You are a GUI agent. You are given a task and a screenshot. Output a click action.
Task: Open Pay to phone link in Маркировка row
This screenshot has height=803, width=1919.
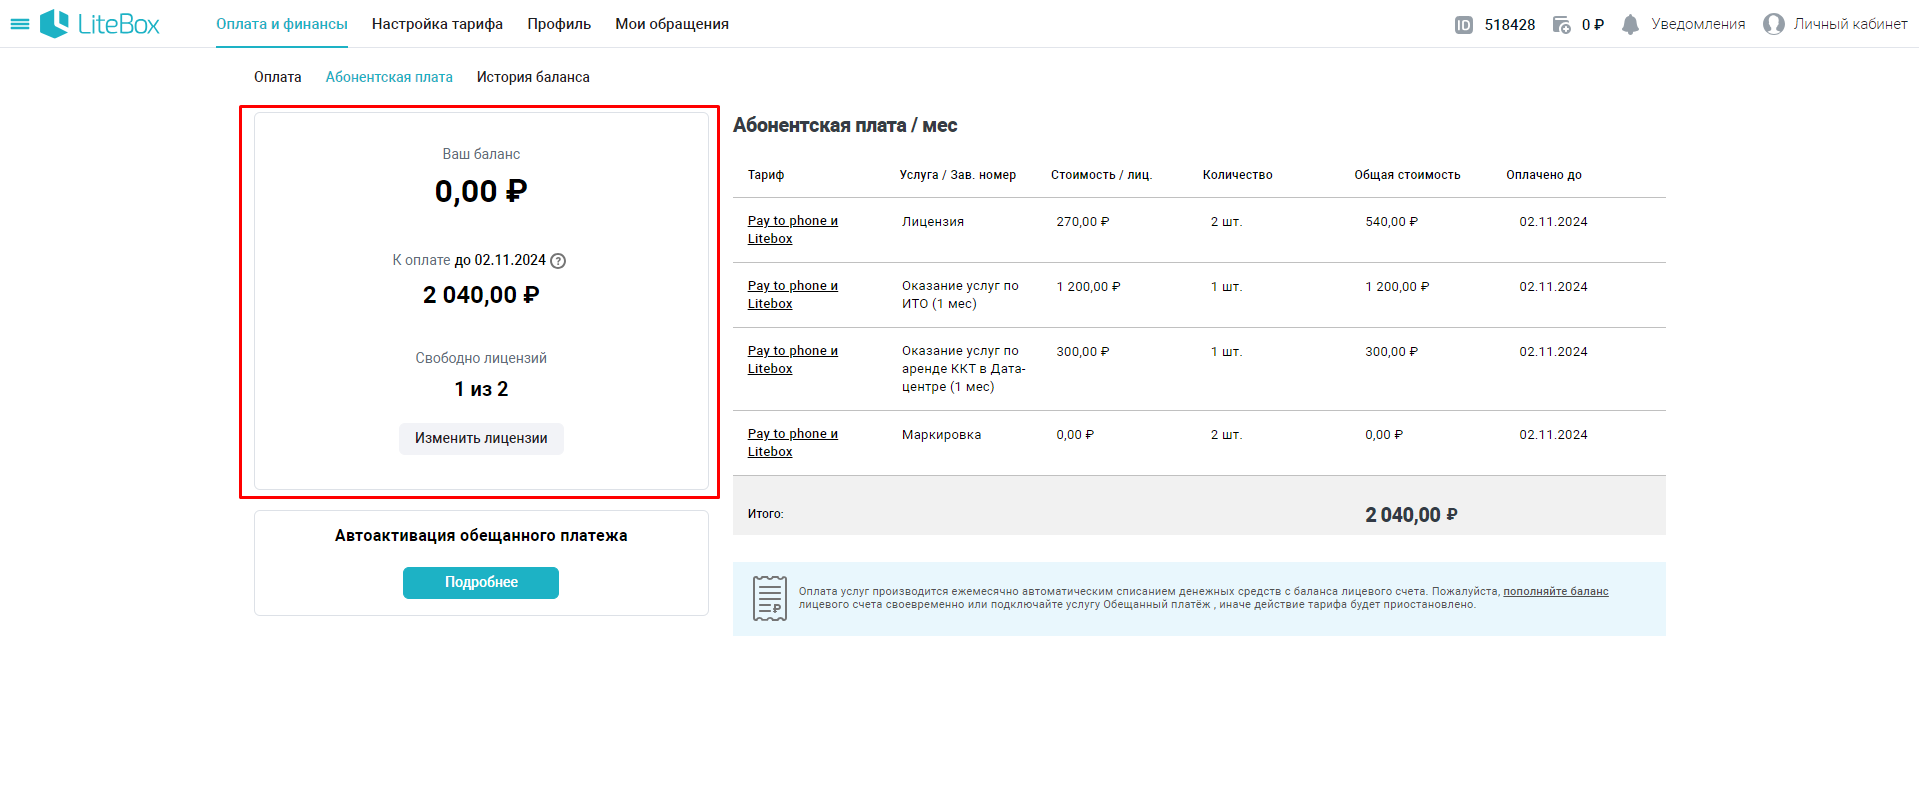793,443
